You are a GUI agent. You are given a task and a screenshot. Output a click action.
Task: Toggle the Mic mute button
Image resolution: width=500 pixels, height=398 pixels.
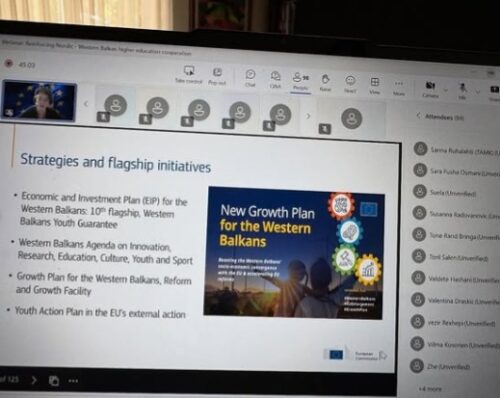462,91
